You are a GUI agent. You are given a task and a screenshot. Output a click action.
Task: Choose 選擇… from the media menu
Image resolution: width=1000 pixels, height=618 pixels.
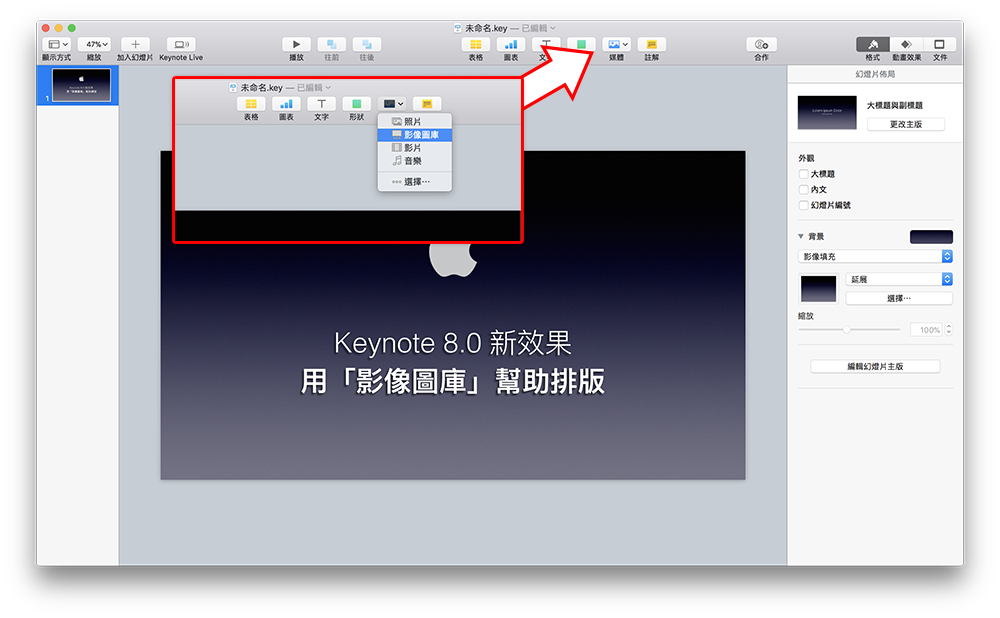coord(415,182)
